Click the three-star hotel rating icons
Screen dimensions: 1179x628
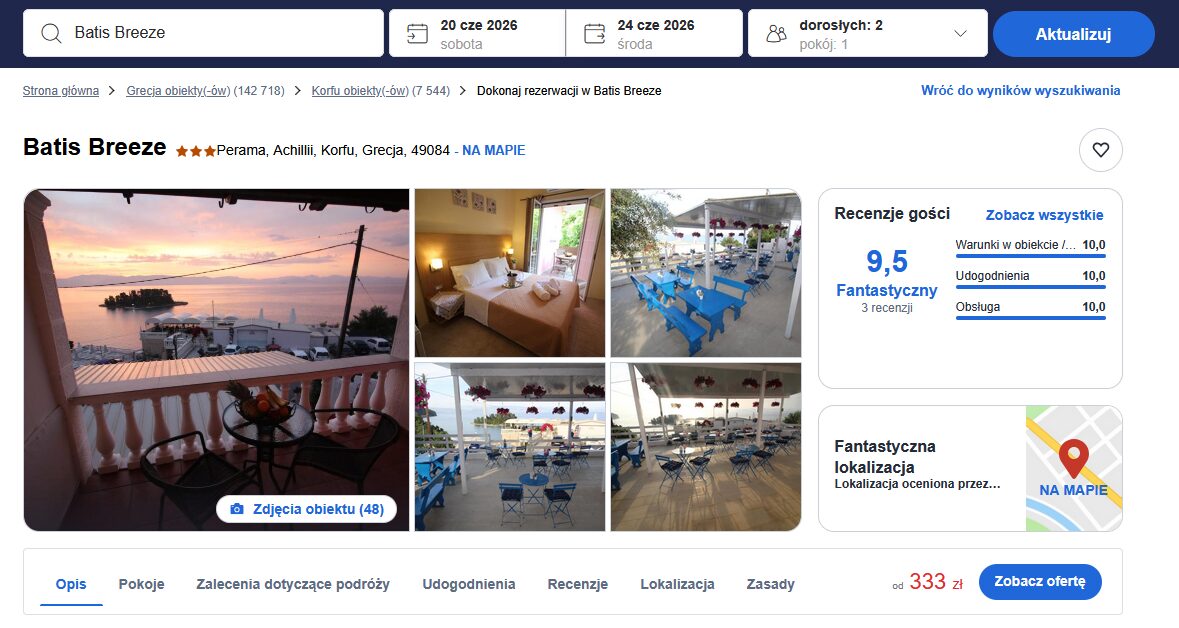[x=195, y=151]
